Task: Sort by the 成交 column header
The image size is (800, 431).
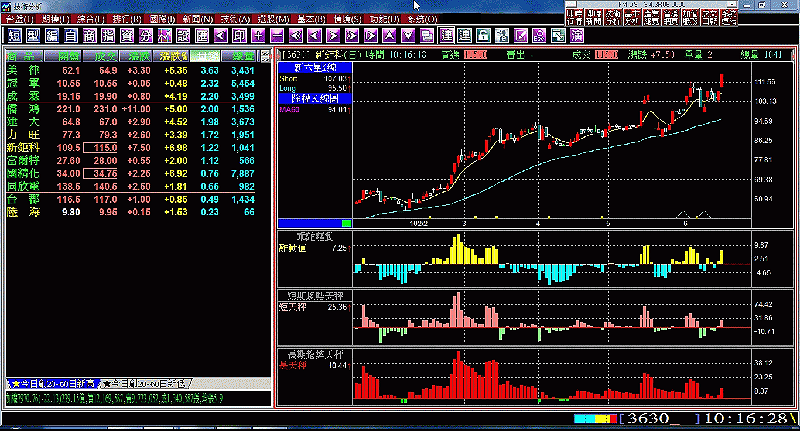Action: (100, 56)
